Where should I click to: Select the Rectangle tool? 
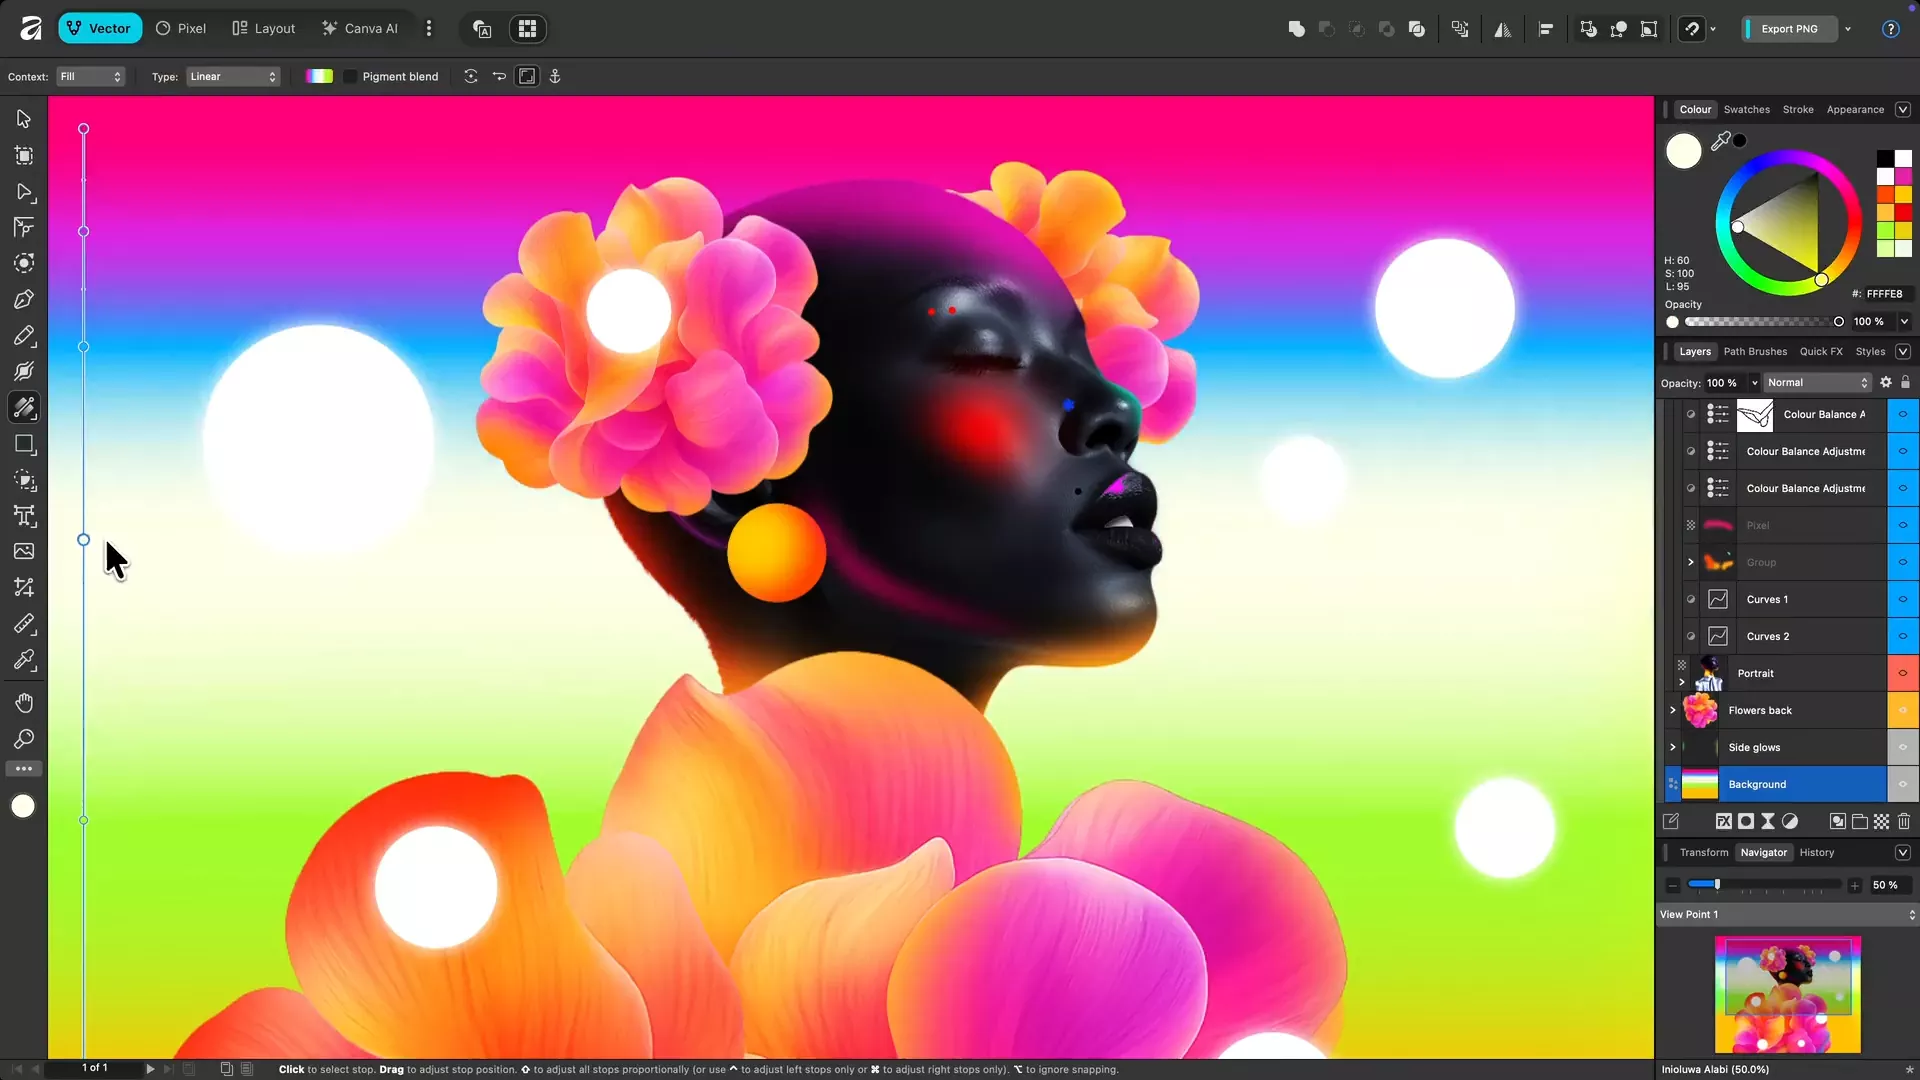pyautogui.click(x=24, y=444)
